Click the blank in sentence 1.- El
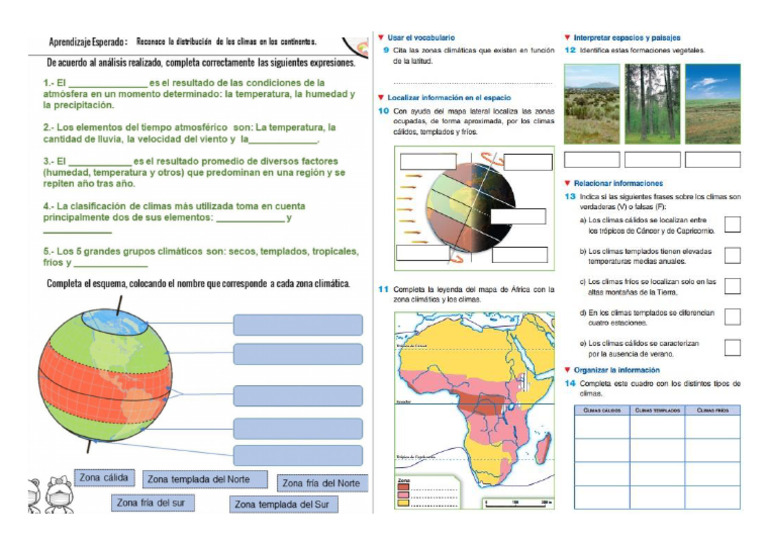 108,83
